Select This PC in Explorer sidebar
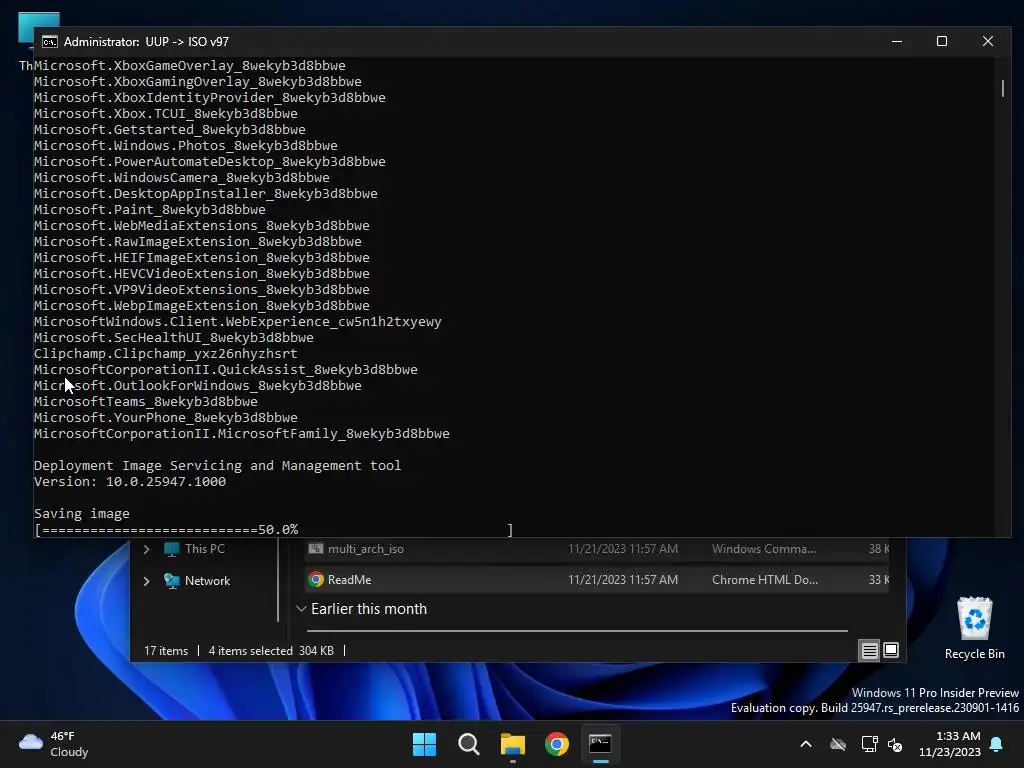 (204, 549)
